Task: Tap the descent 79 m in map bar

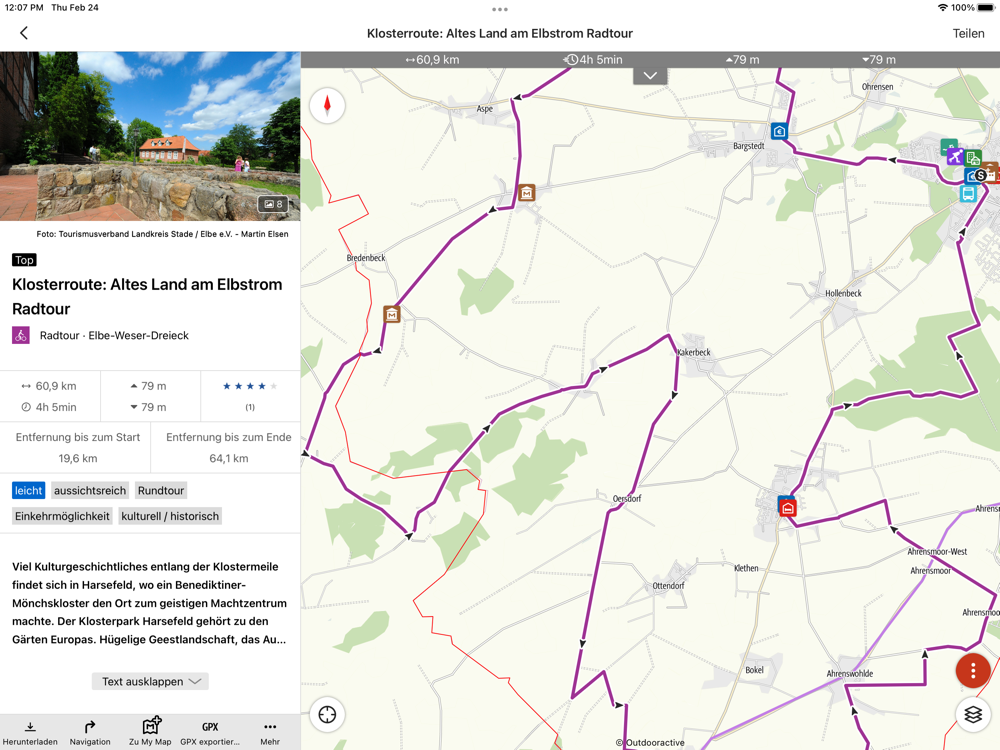Action: [x=879, y=60]
